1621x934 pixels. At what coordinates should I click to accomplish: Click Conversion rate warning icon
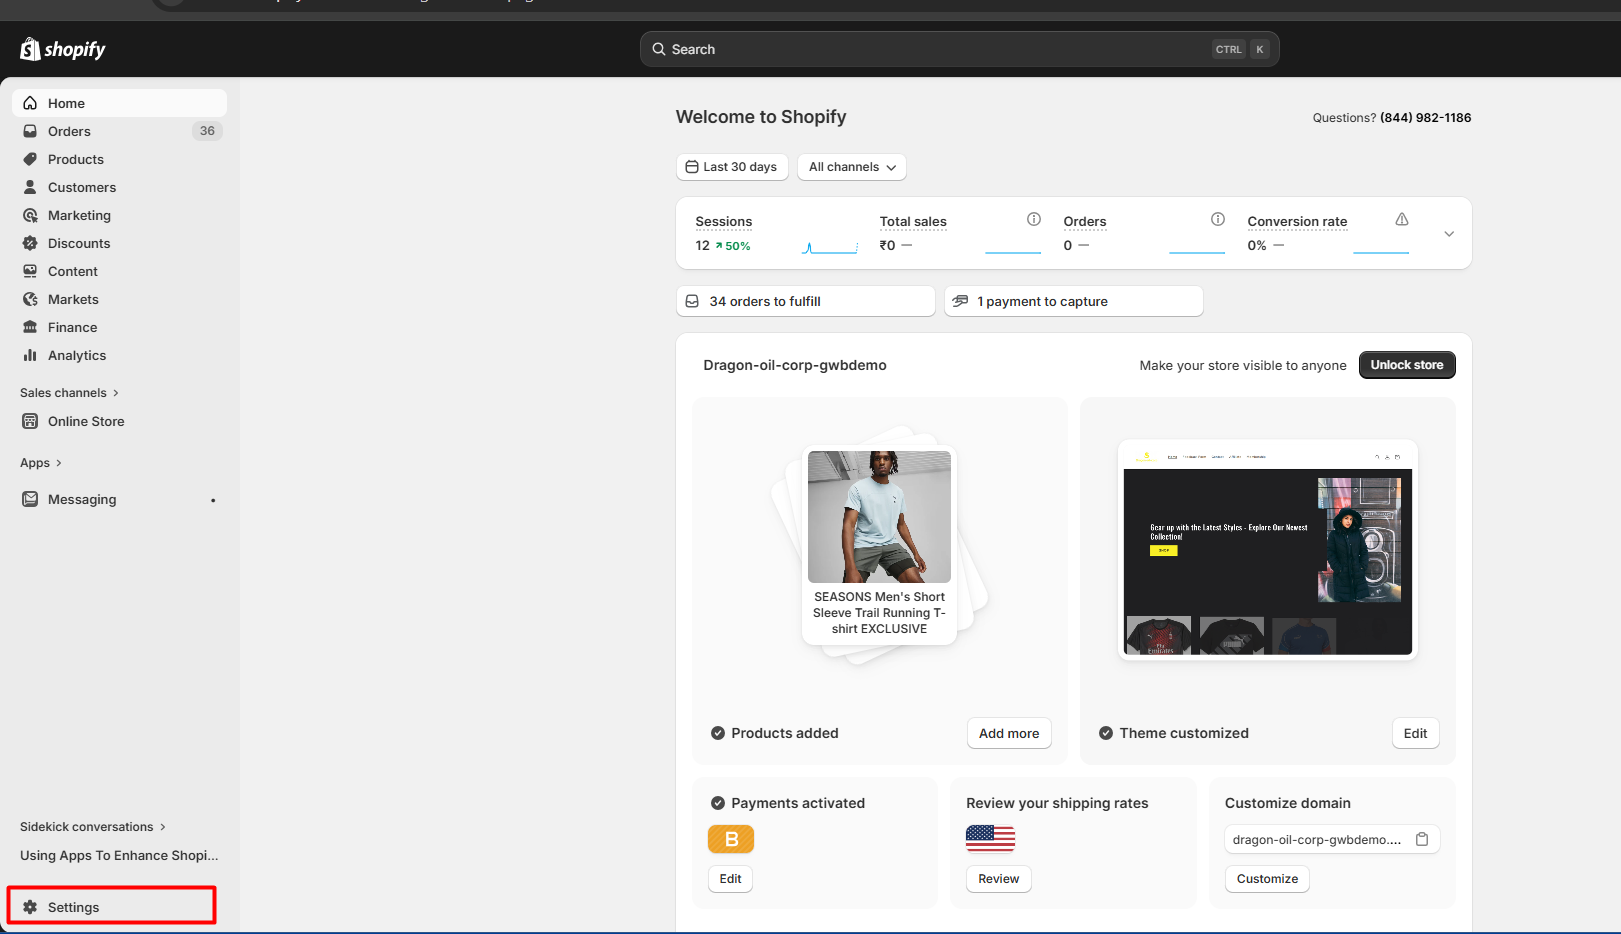(x=1402, y=219)
